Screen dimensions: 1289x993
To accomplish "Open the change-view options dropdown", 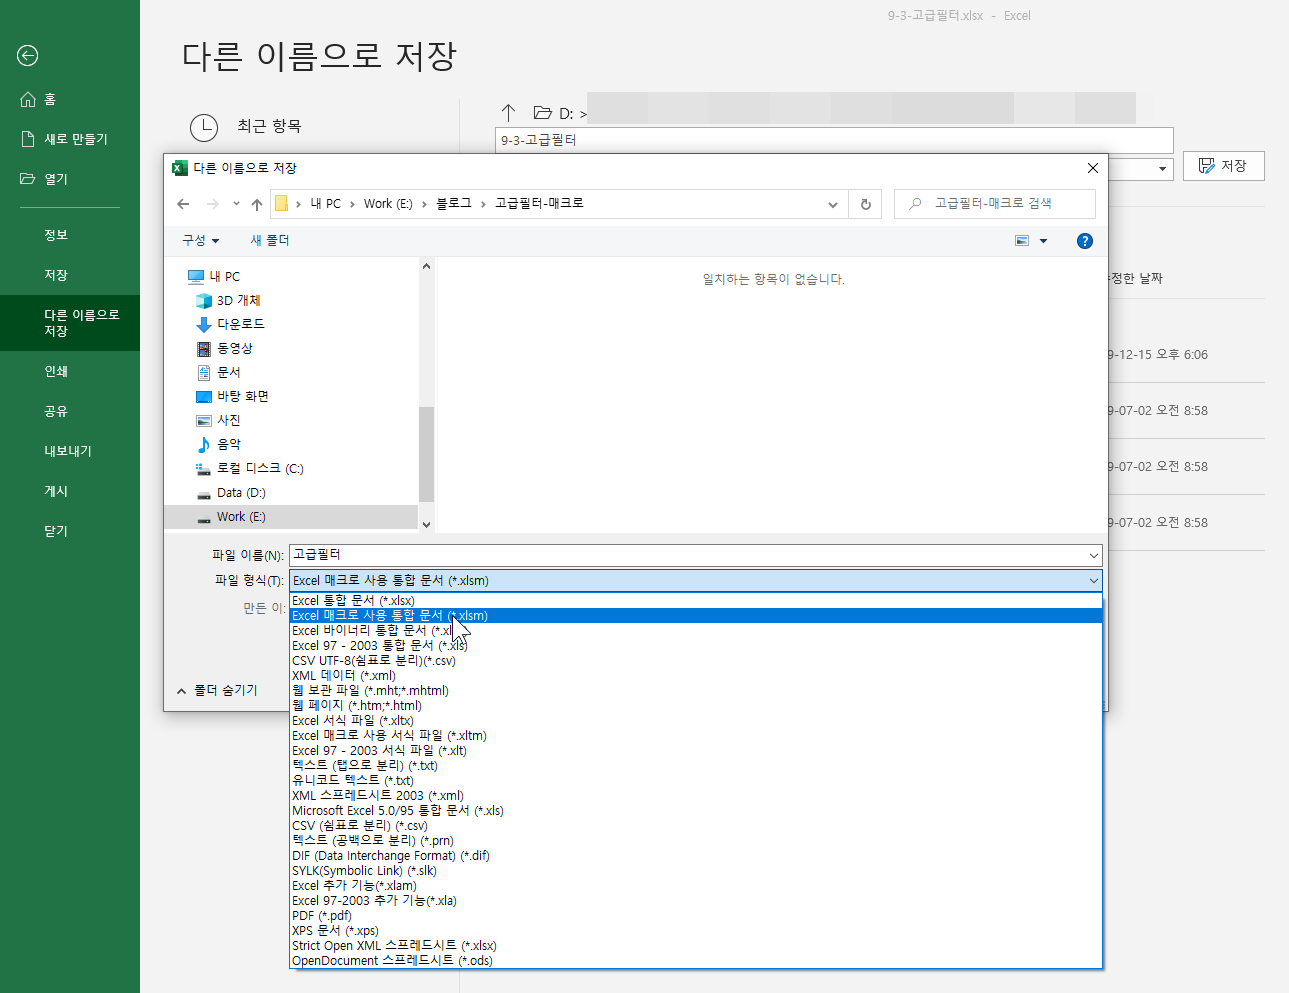I will [x=1030, y=240].
